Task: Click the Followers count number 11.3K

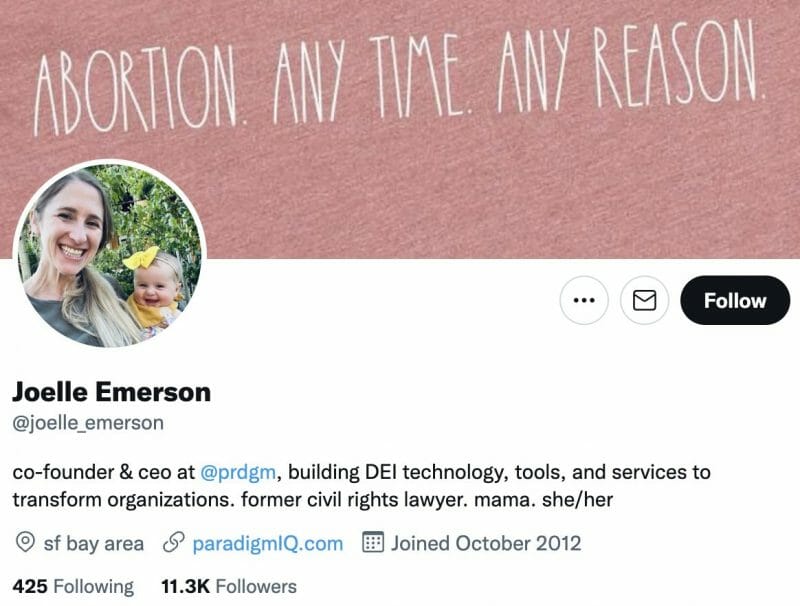Action: (x=186, y=587)
